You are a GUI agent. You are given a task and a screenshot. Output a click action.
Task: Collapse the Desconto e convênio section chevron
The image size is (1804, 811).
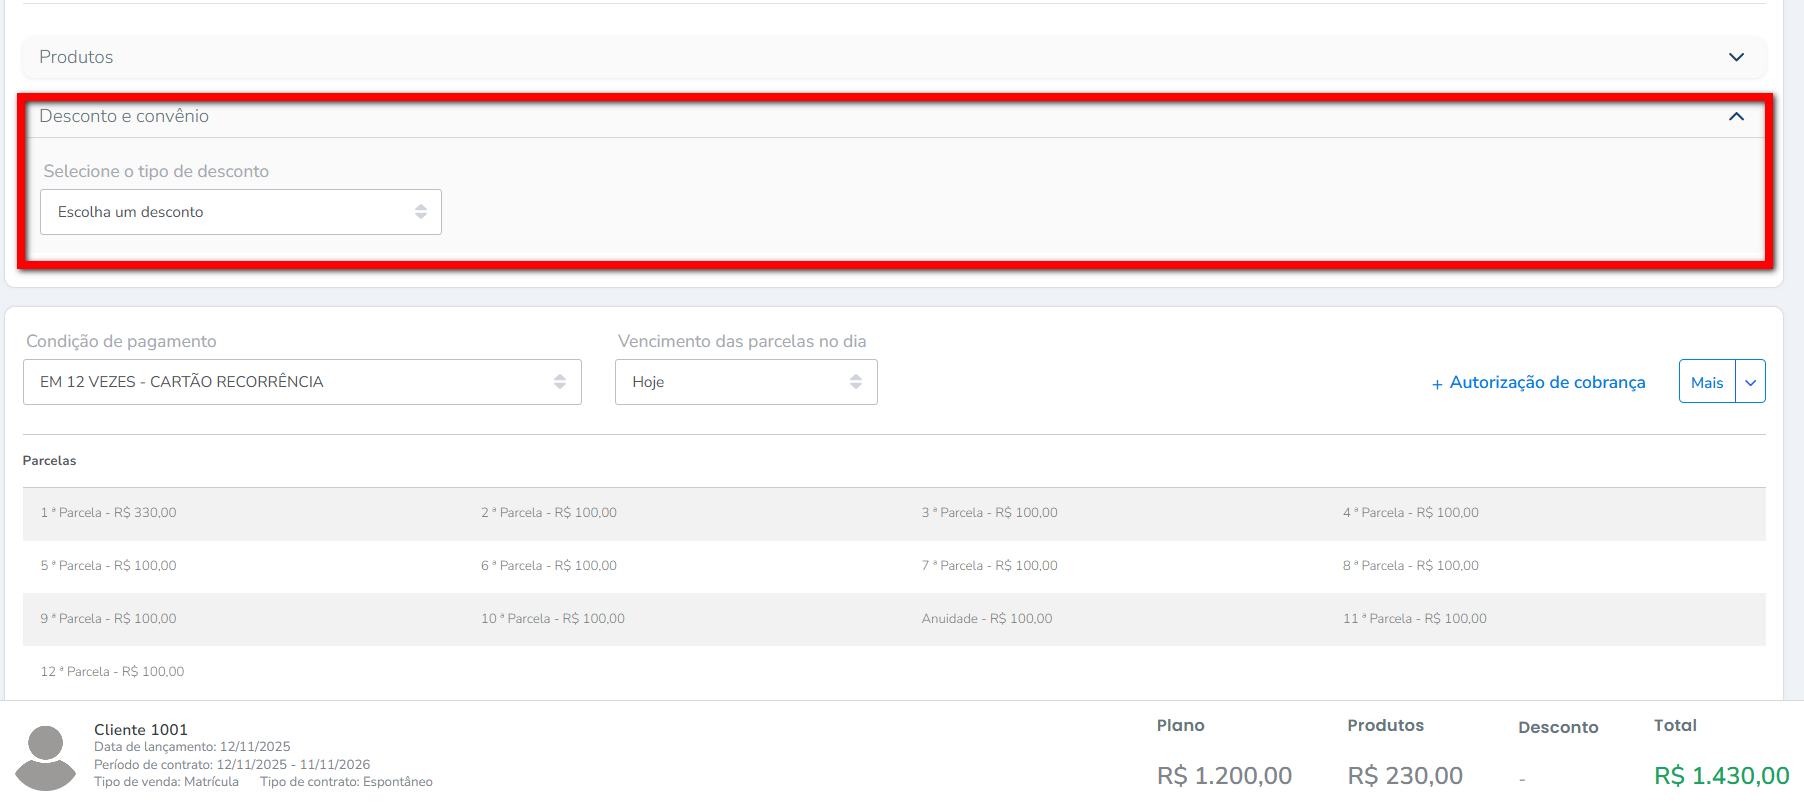pyautogui.click(x=1736, y=117)
